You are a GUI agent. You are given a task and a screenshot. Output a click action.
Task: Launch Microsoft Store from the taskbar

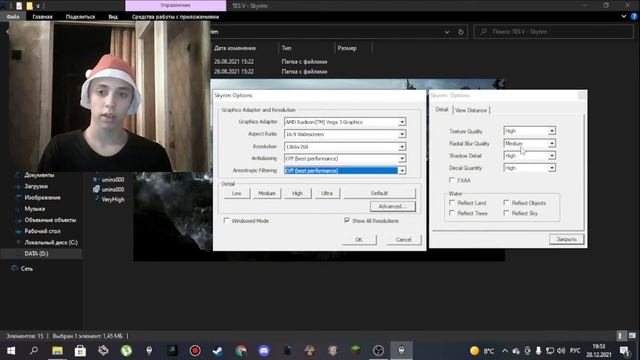point(80,351)
